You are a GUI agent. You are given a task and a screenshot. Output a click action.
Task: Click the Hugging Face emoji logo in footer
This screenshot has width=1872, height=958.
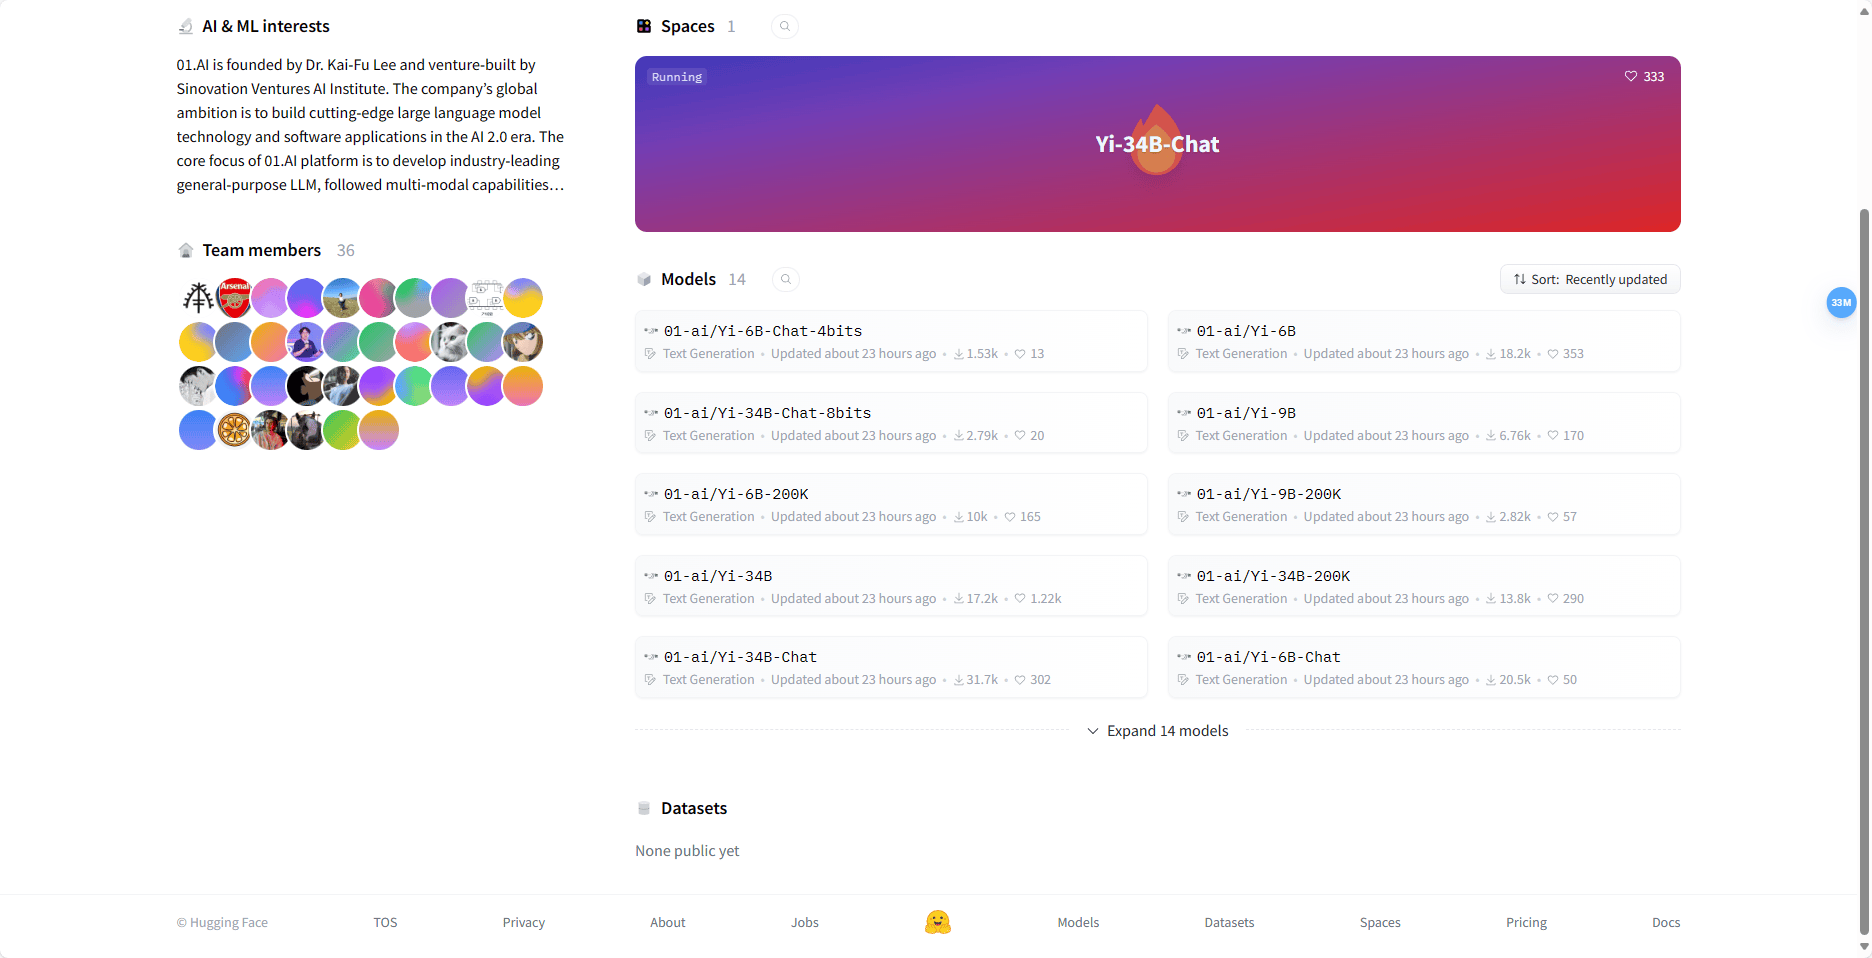tap(937, 922)
